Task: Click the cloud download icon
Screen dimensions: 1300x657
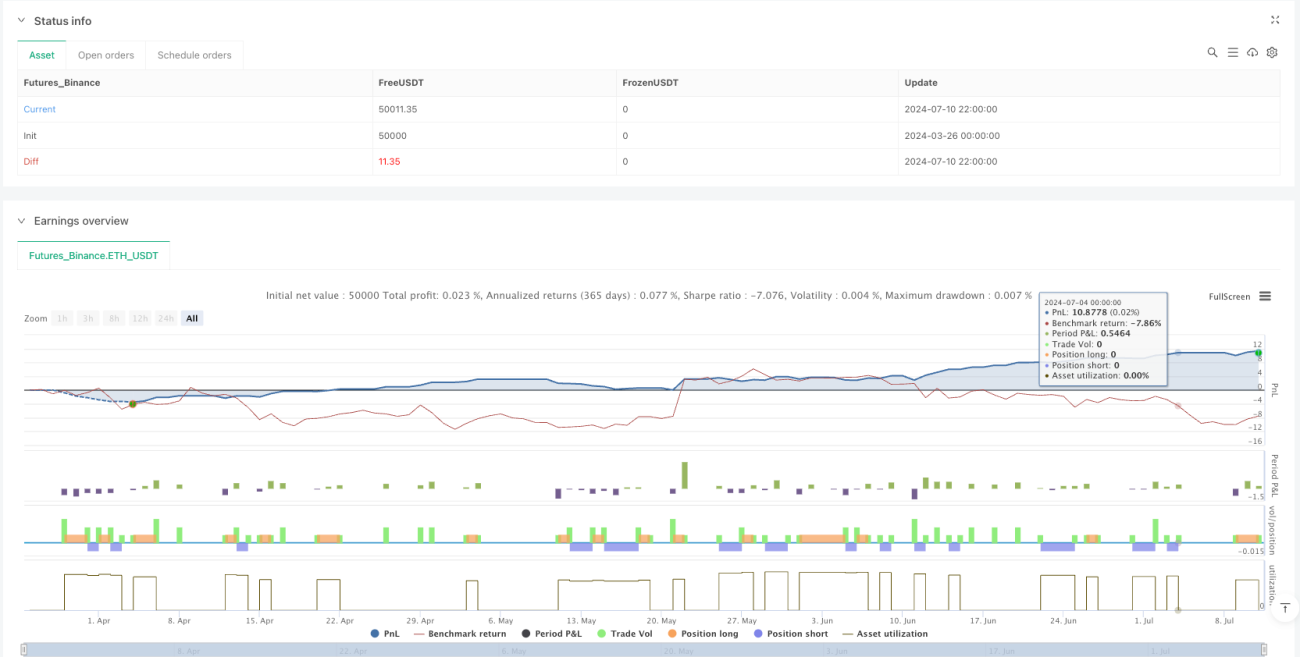Action: [1252, 52]
